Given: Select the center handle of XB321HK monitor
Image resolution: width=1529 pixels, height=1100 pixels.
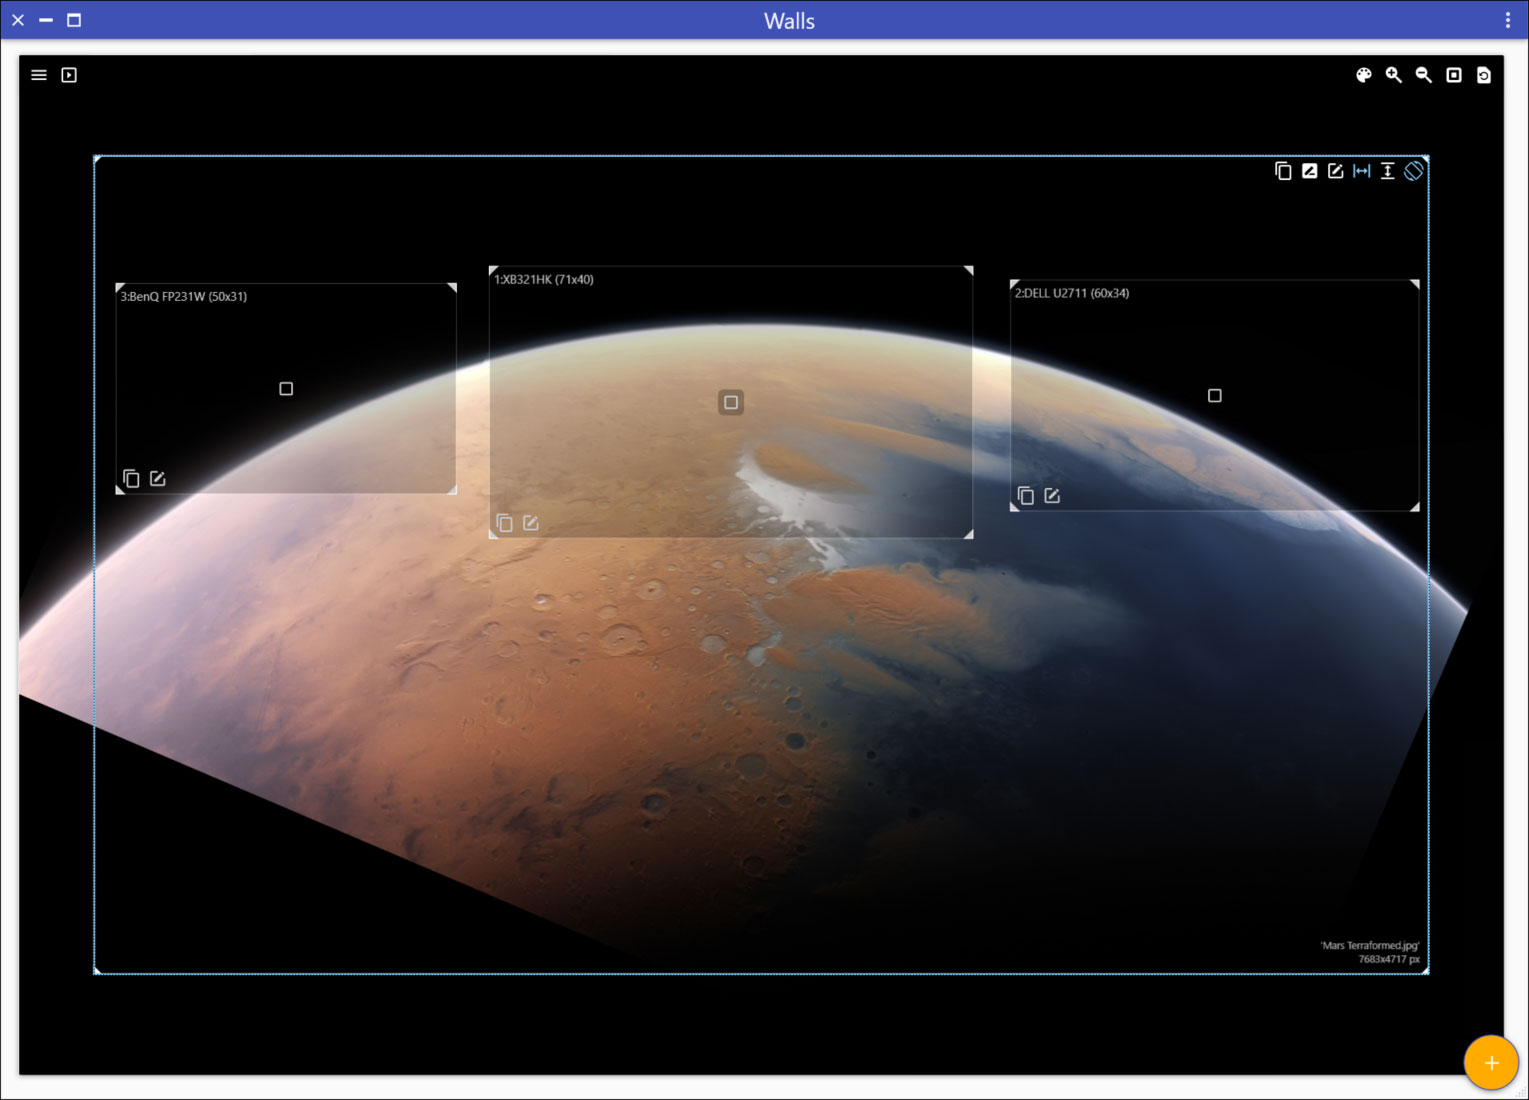Looking at the screenshot, I should click(x=731, y=402).
